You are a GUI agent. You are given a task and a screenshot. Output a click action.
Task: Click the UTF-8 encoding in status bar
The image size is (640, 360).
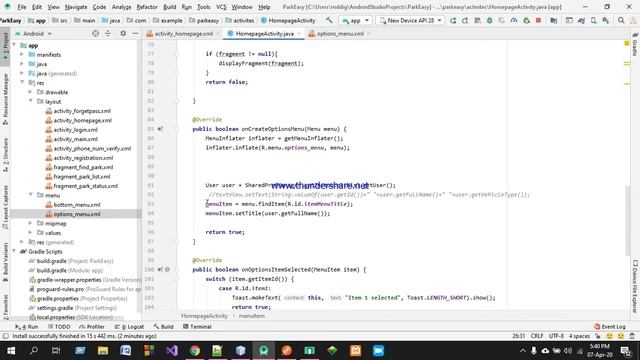(556, 336)
